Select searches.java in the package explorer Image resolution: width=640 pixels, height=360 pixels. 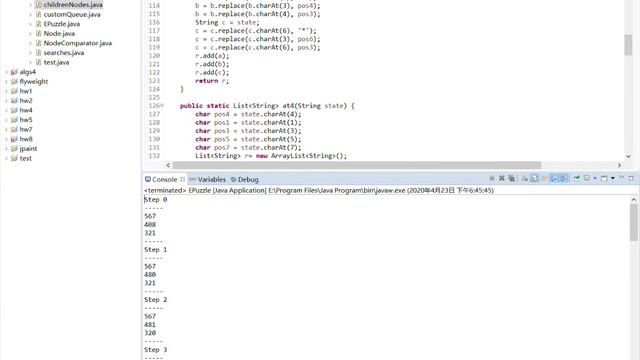[x=64, y=53]
